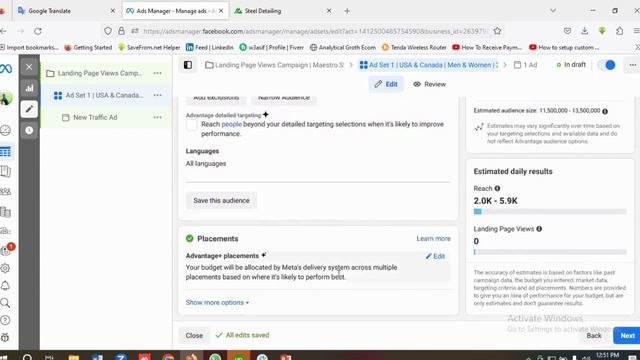Enable Advantage detailed targeting checkbox
Viewport: 640px width, 360px height.
point(191,125)
